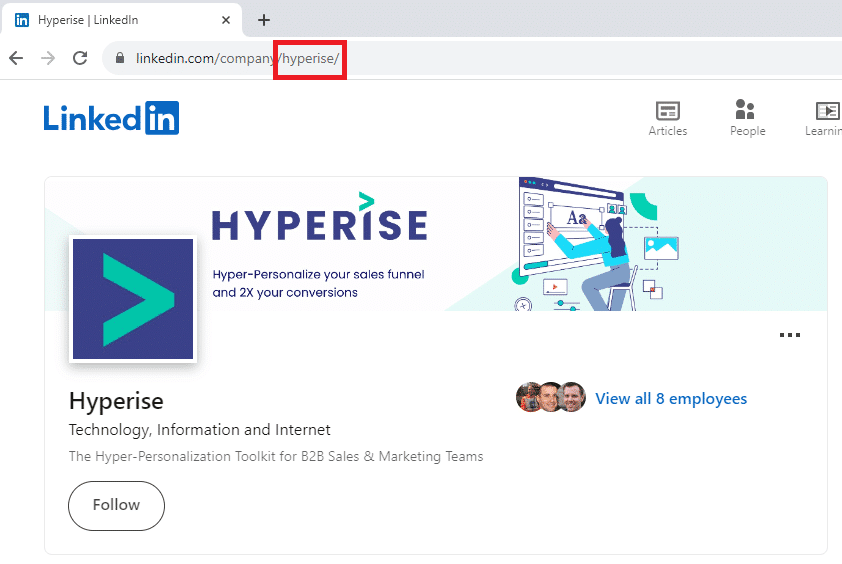
Task: Click the LinkedIn logo
Action: [111, 118]
